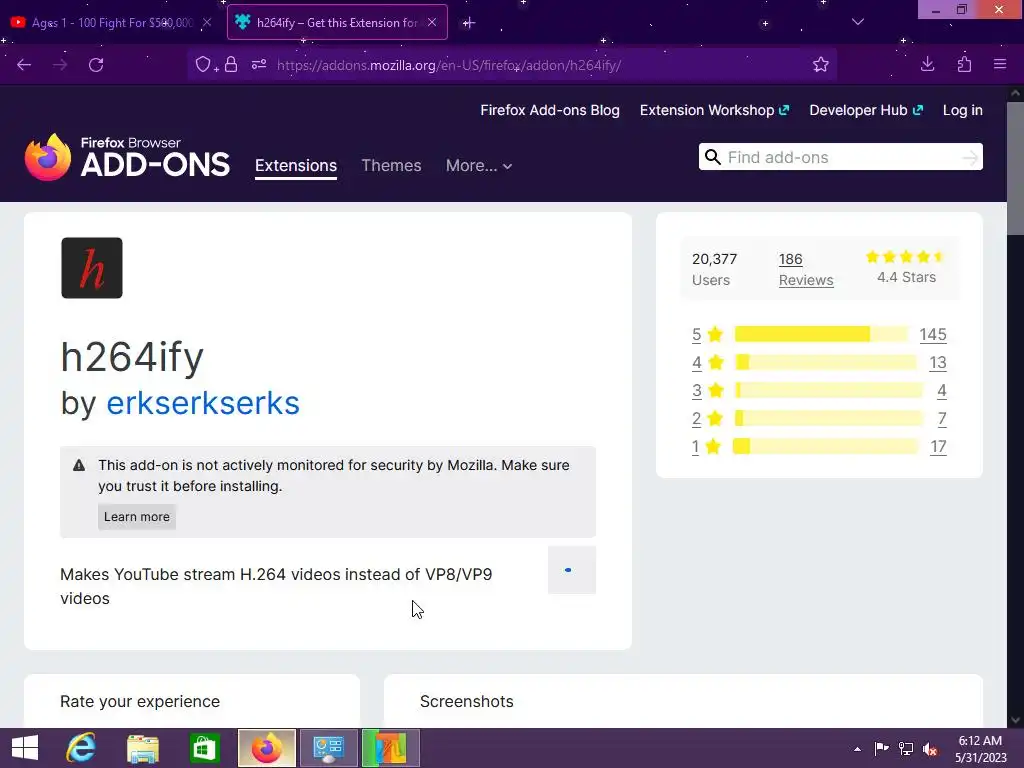Open File Explorer from taskbar
The image size is (1024, 768).
pos(143,748)
